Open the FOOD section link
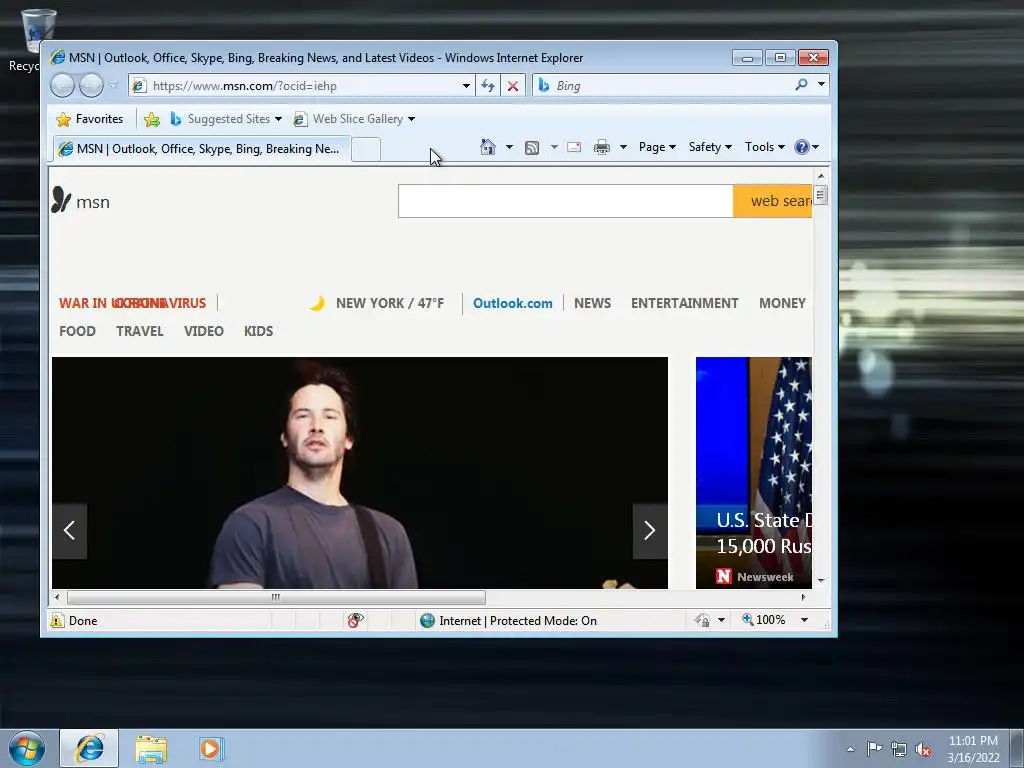The width and height of the screenshot is (1024, 768). coord(77,331)
